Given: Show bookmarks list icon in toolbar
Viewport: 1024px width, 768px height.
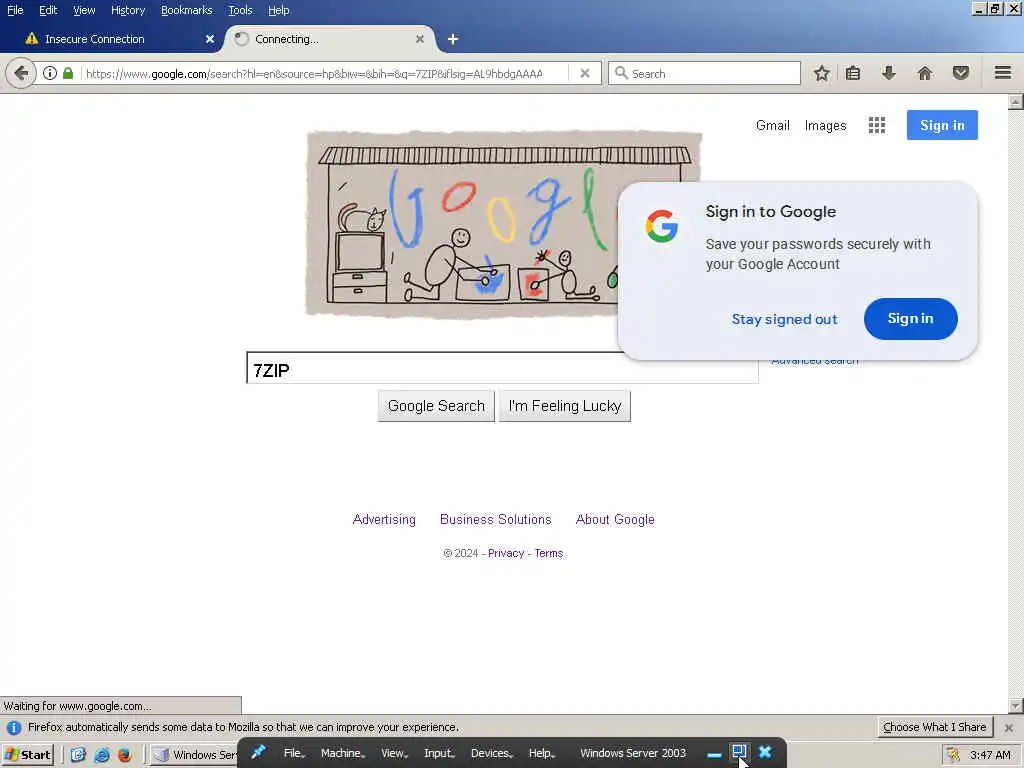Looking at the screenshot, I should point(853,73).
